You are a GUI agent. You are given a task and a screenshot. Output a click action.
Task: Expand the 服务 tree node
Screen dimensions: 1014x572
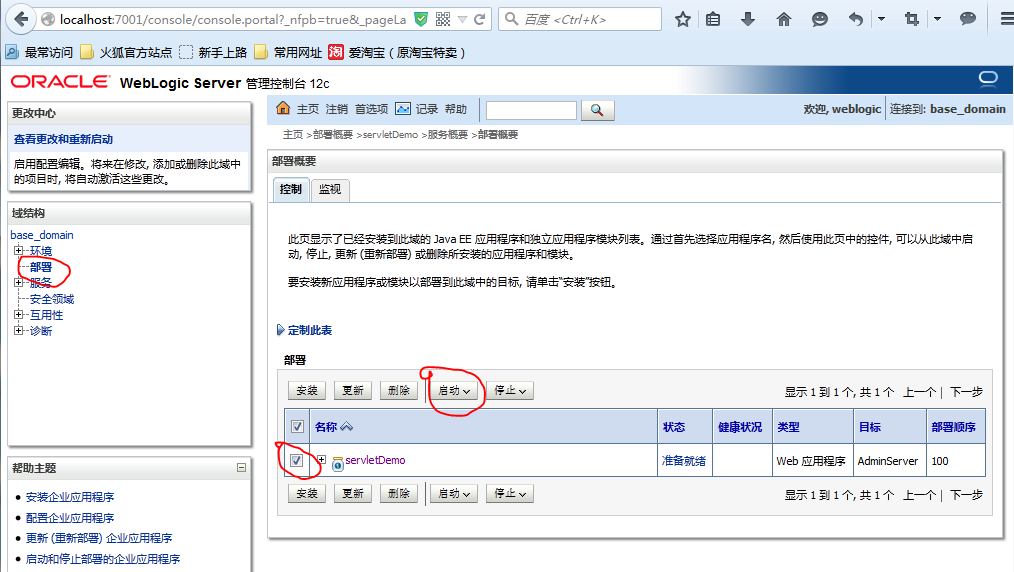18,282
